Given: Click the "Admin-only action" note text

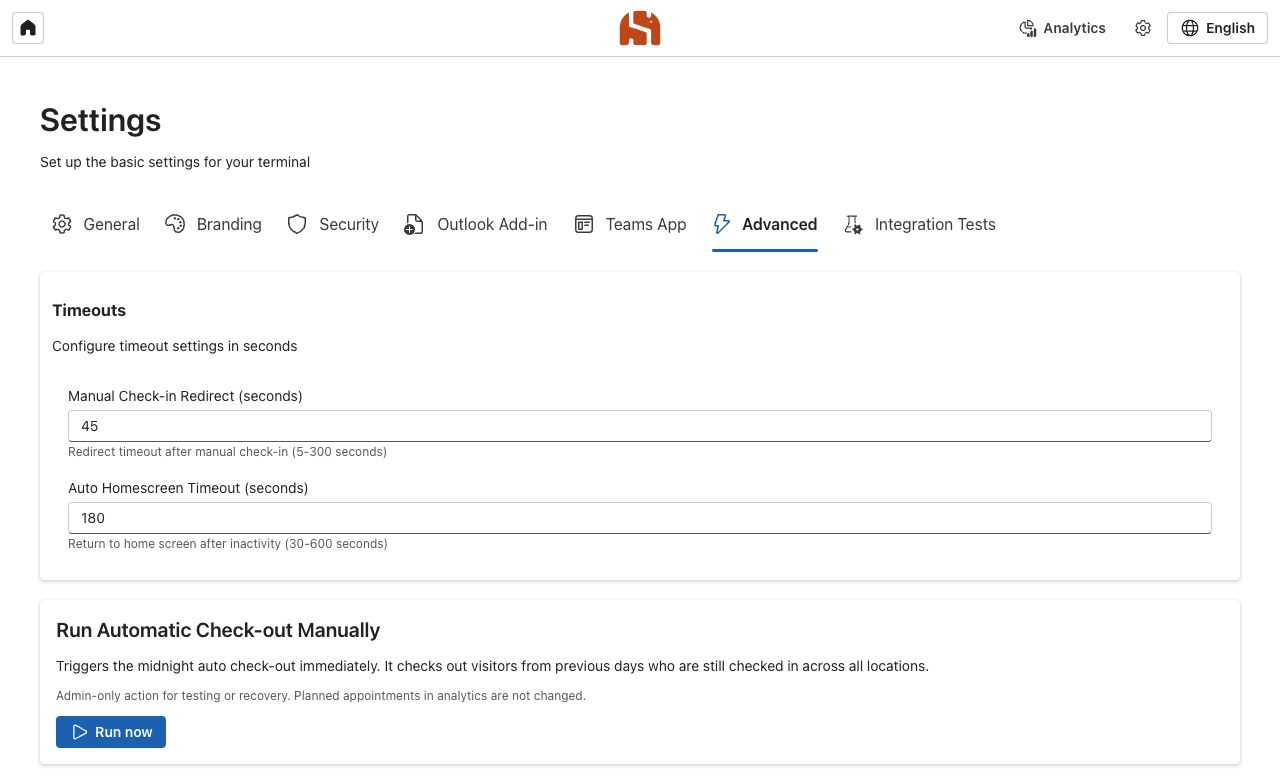Looking at the screenshot, I should pyautogui.click(x=321, y=695).
